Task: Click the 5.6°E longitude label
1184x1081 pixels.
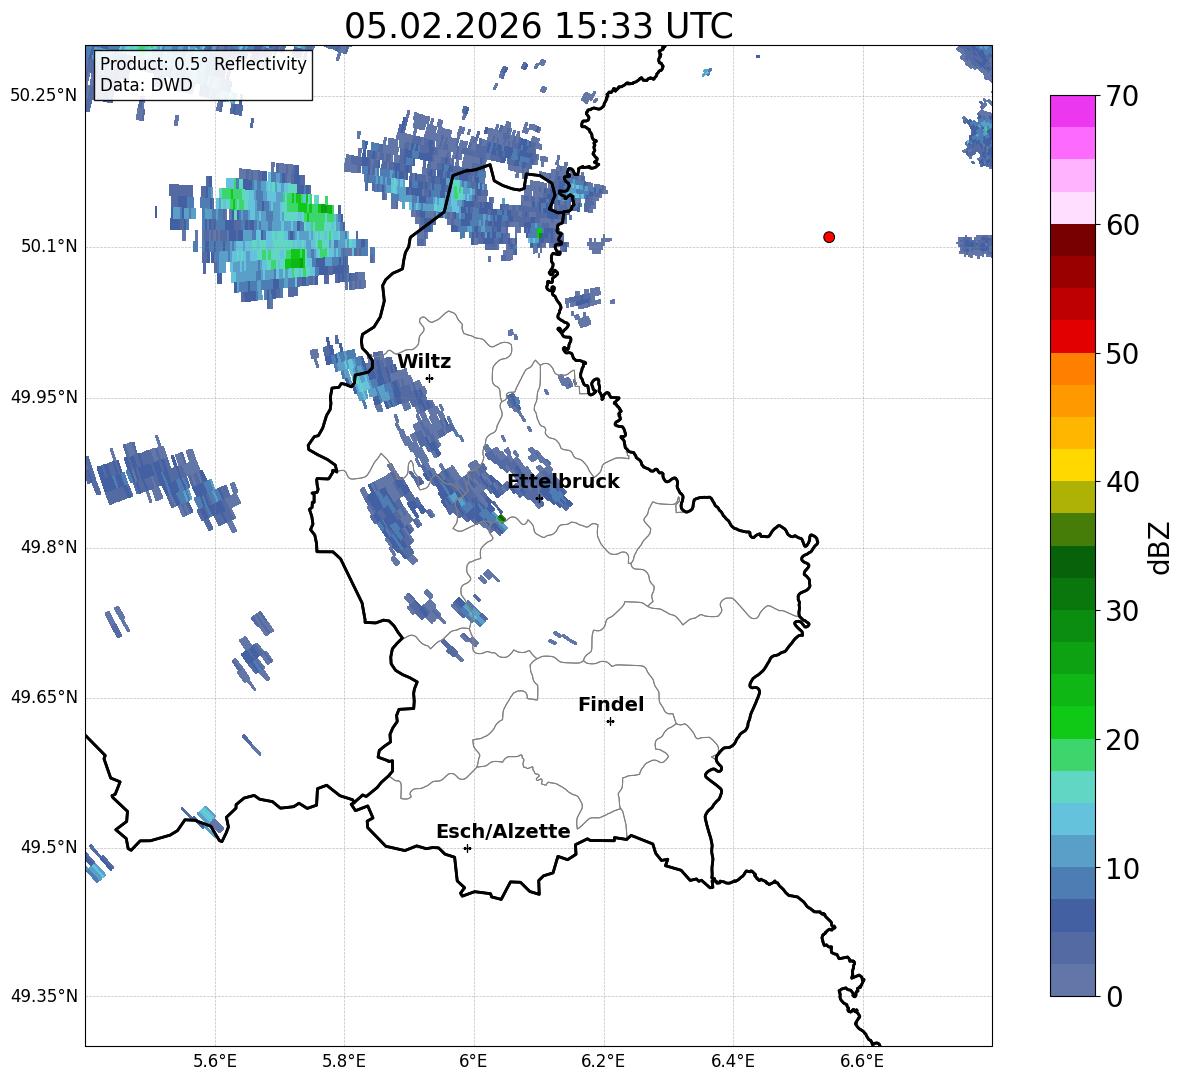Action: click(215, 1061)
